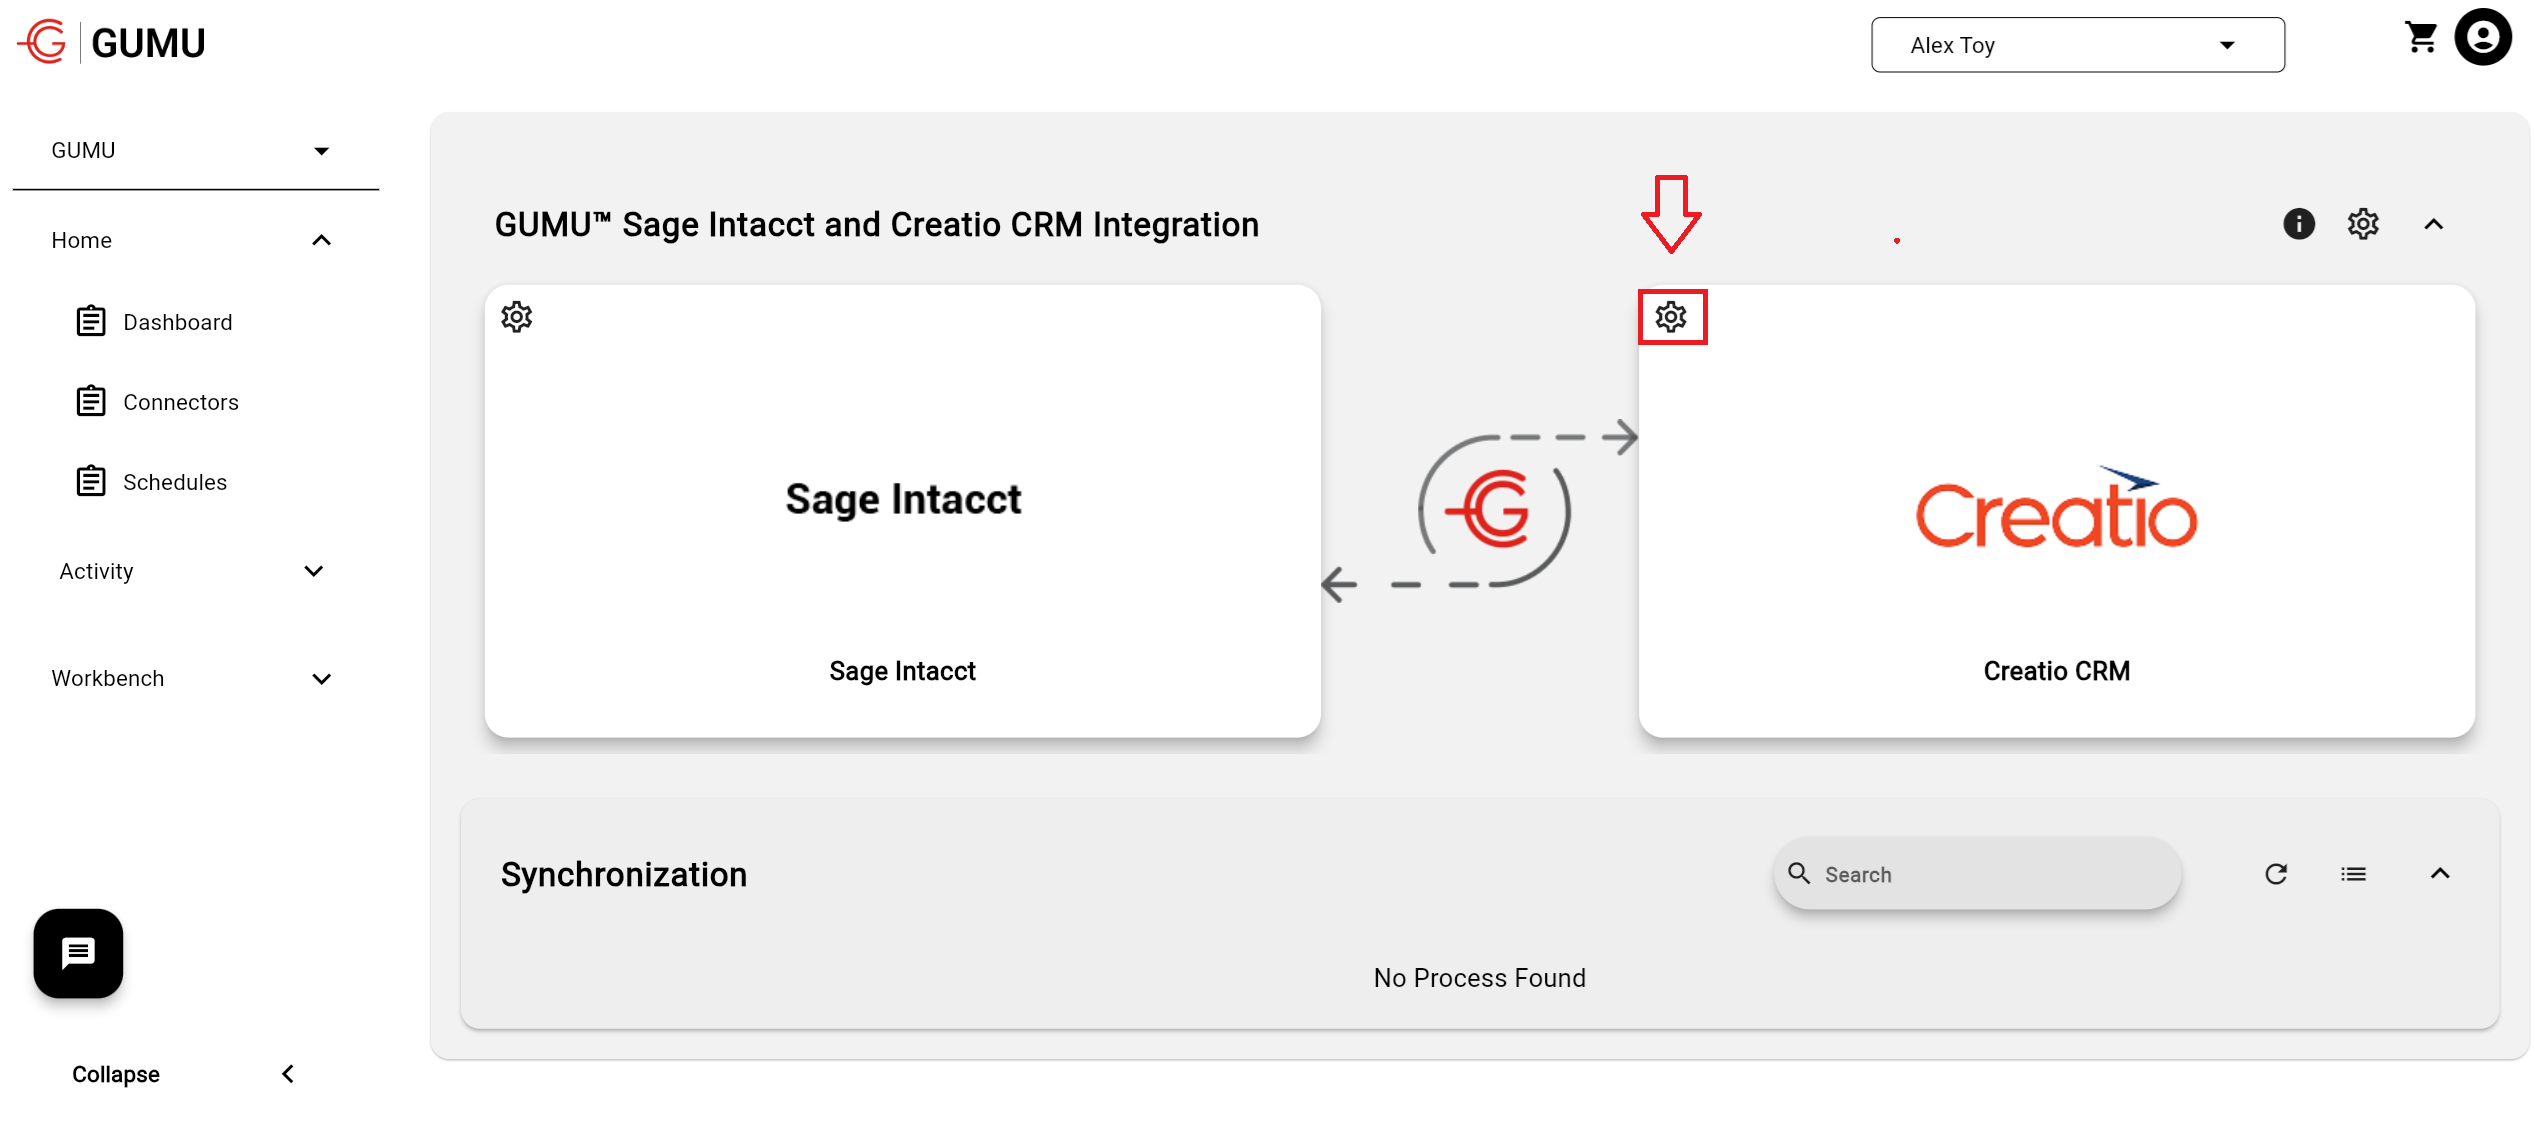The image size is (2535, 1125).
Task: Open Creatio CRM card settings gear
Action: click(1670, 317)
